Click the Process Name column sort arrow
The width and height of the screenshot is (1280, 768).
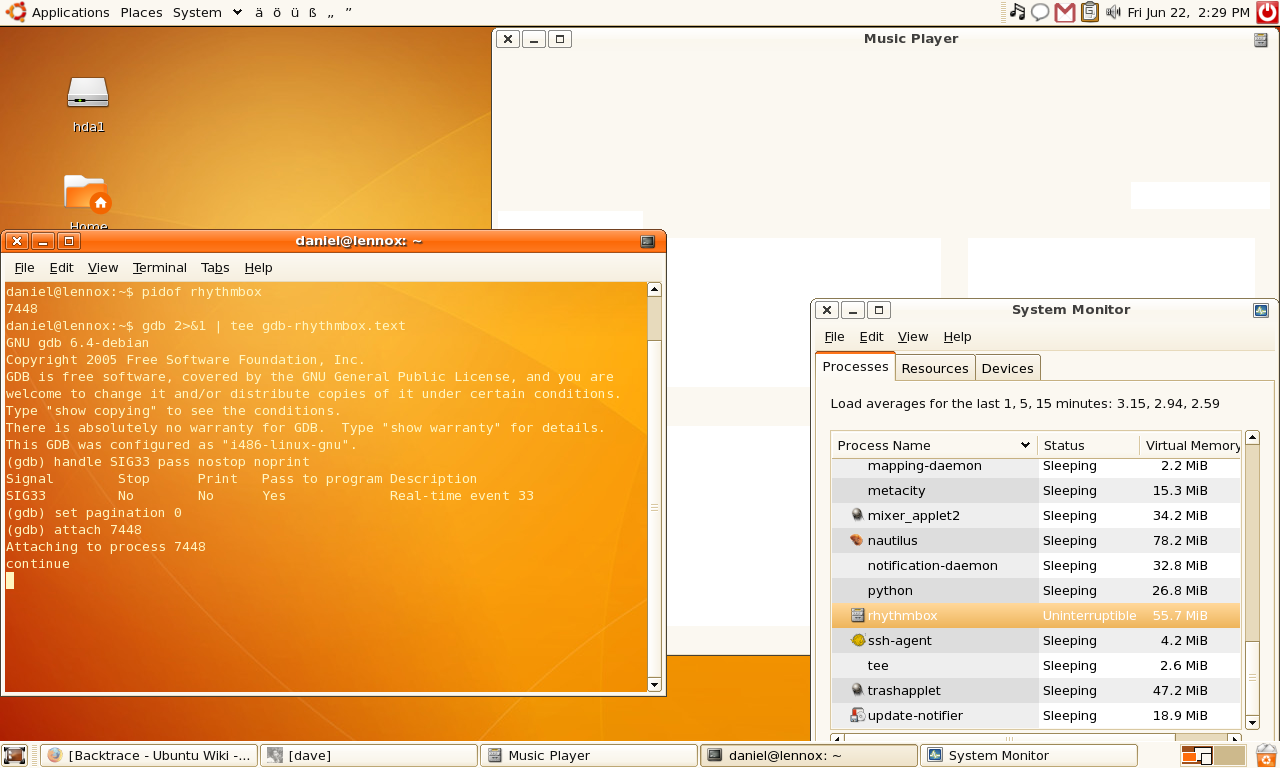1025,445
